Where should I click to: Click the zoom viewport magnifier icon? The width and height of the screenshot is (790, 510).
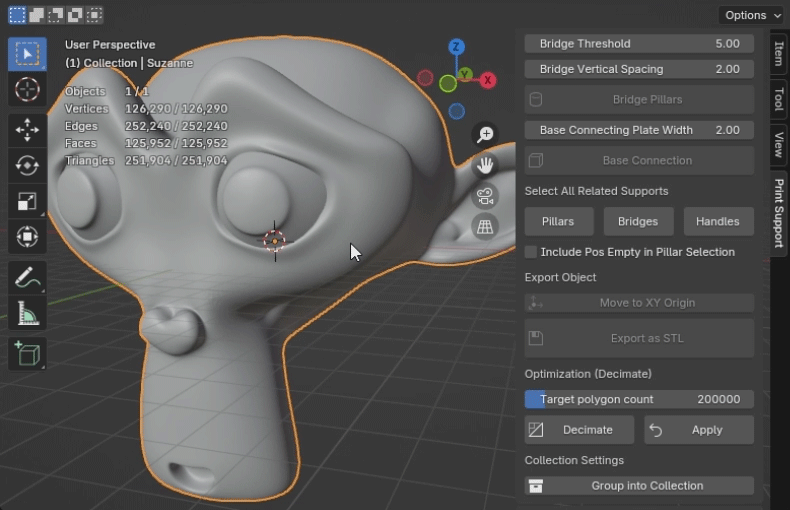point(485,135)
